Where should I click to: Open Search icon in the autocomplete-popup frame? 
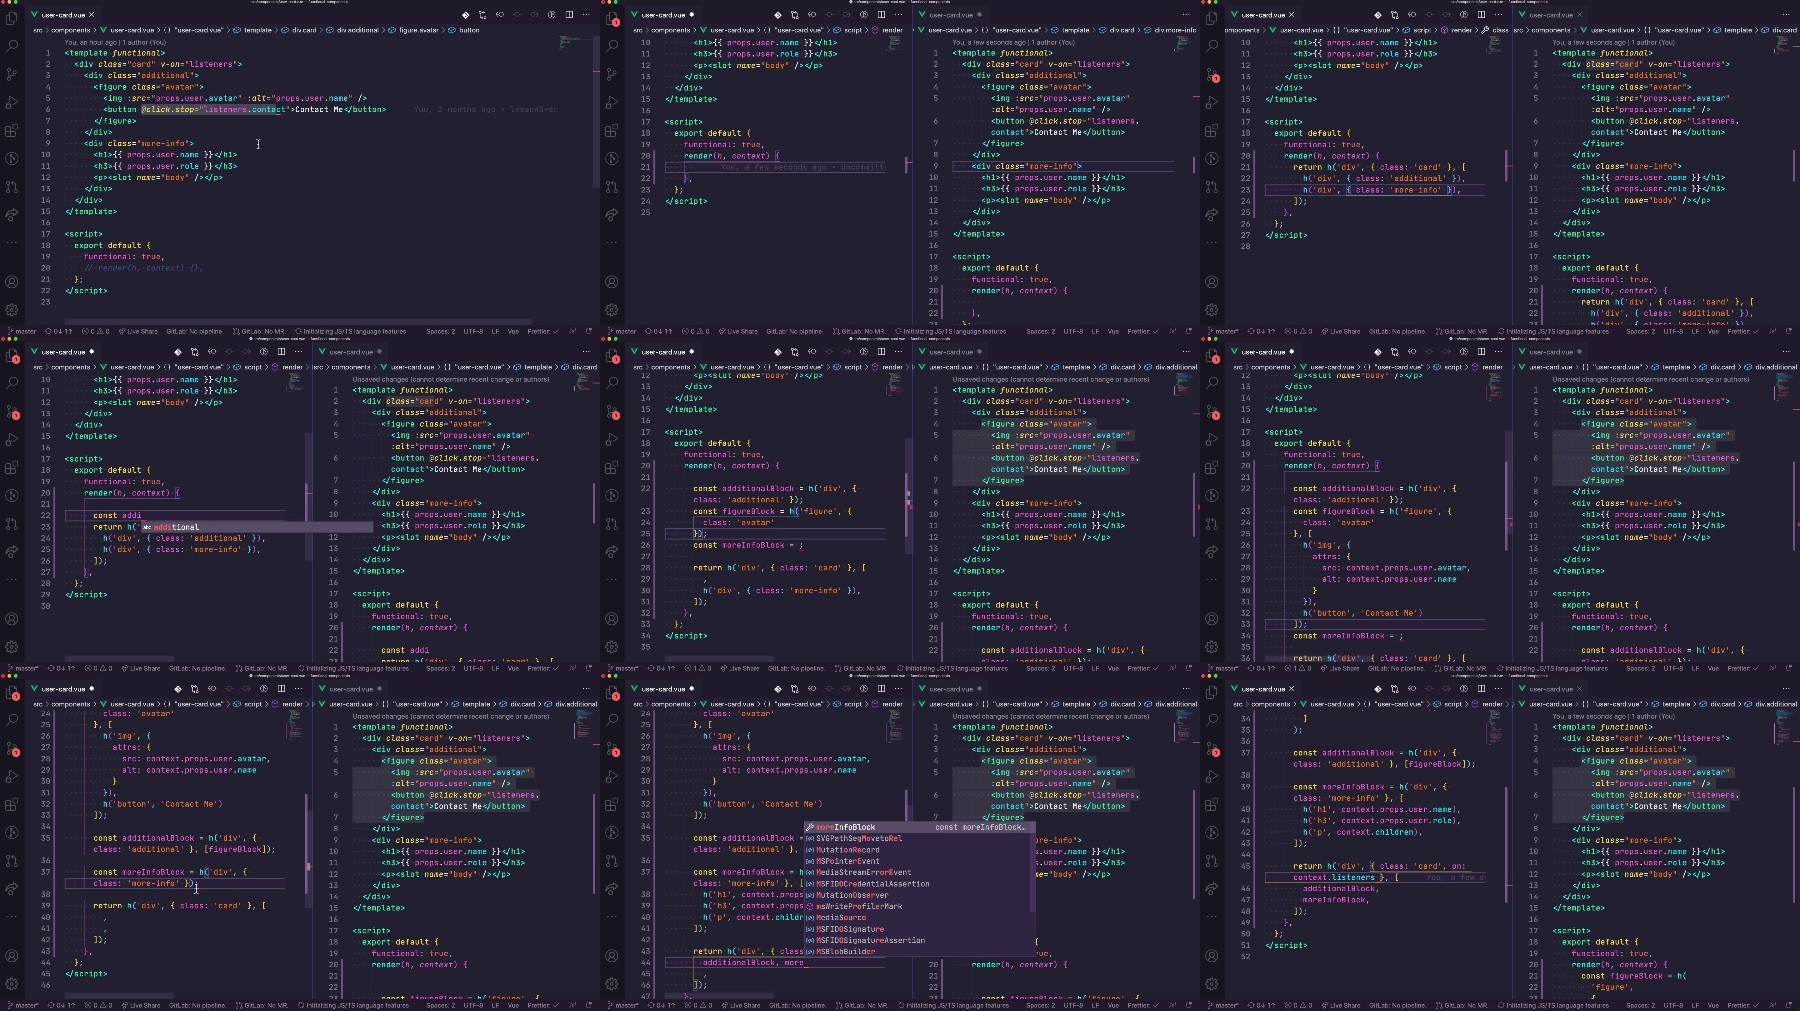[x=612, y=720]
